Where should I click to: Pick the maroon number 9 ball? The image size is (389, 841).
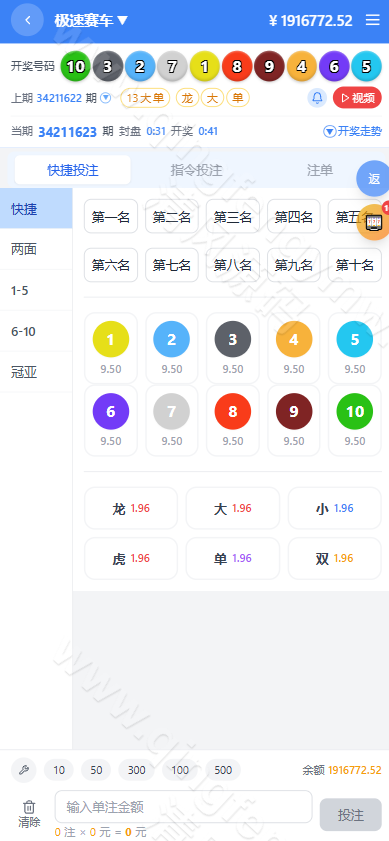(293, 411)
